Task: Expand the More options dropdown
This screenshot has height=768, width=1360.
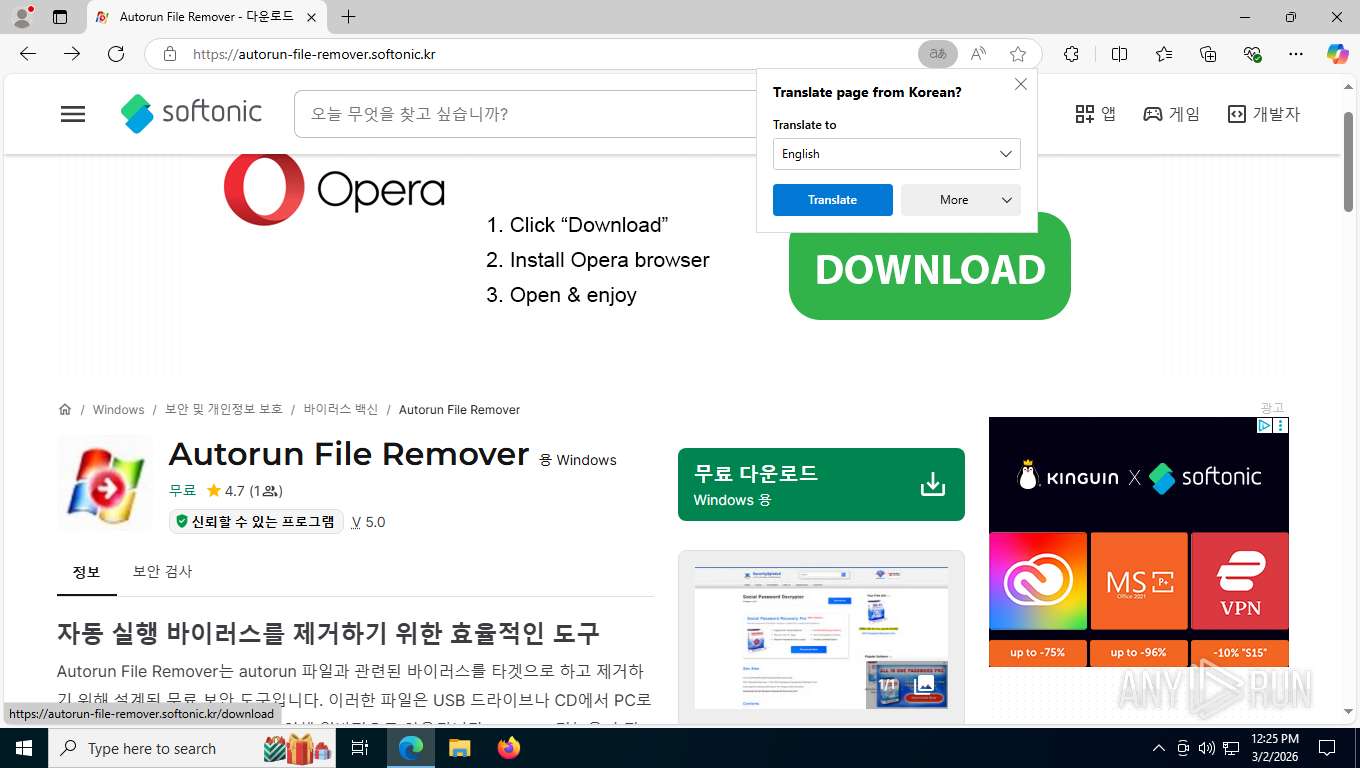Action: point(961,200)
